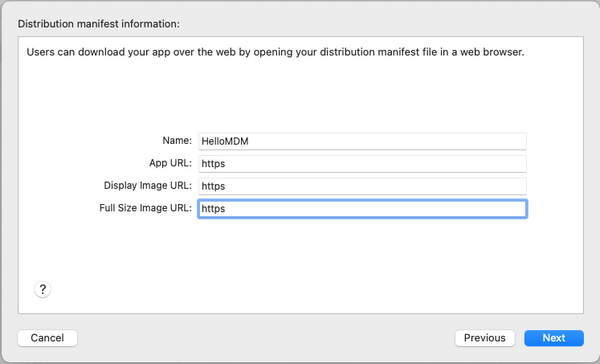Click the Next button

point(554,338)
